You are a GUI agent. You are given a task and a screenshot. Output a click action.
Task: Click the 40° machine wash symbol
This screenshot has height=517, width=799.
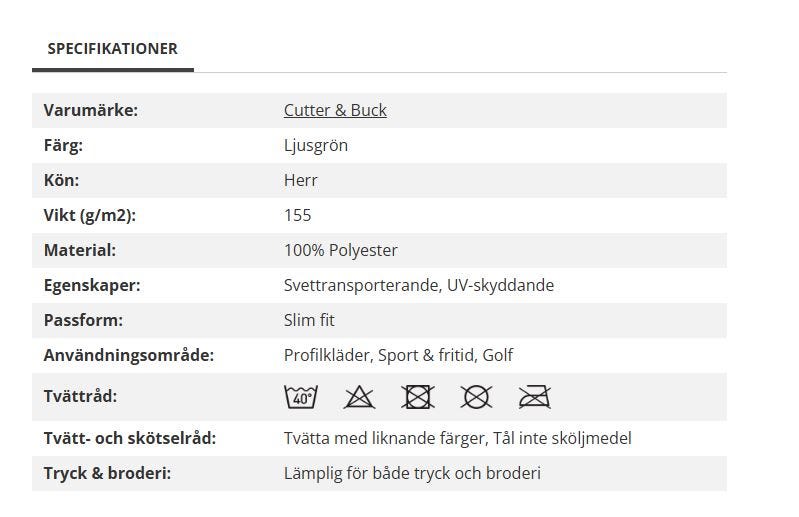tap(301, 397)
